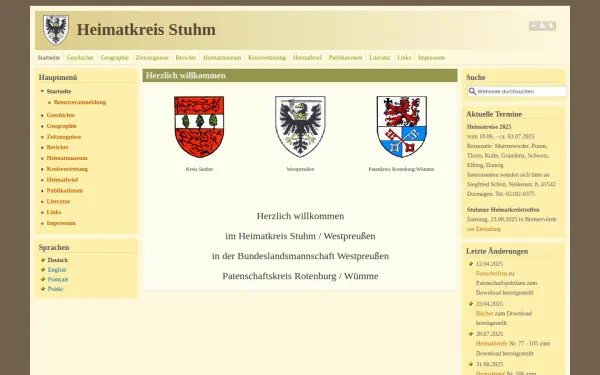Click the Kreis Stuhm coat of arms
This screenshot has width=600, height=375.
[199, 127]
